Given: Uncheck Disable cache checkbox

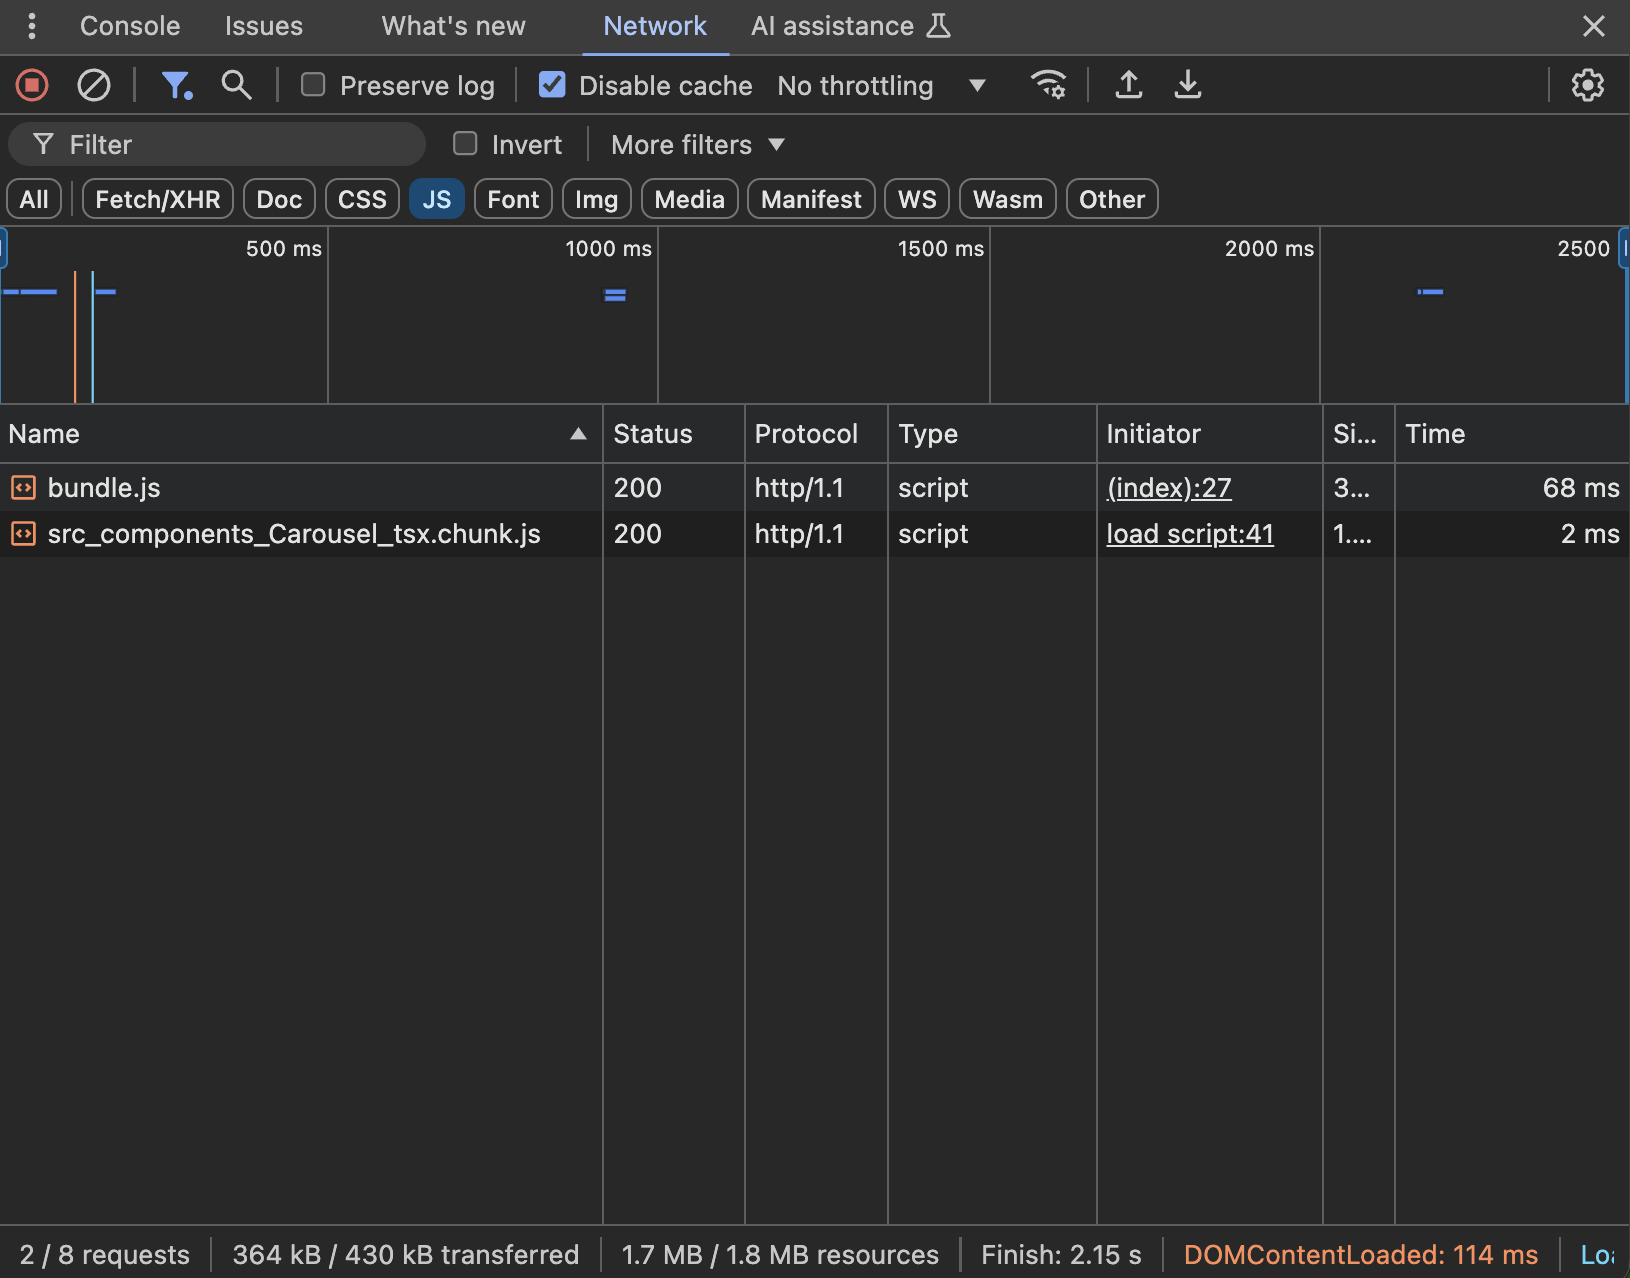Looking at the screenshot, I should click(x=552, y=85).
